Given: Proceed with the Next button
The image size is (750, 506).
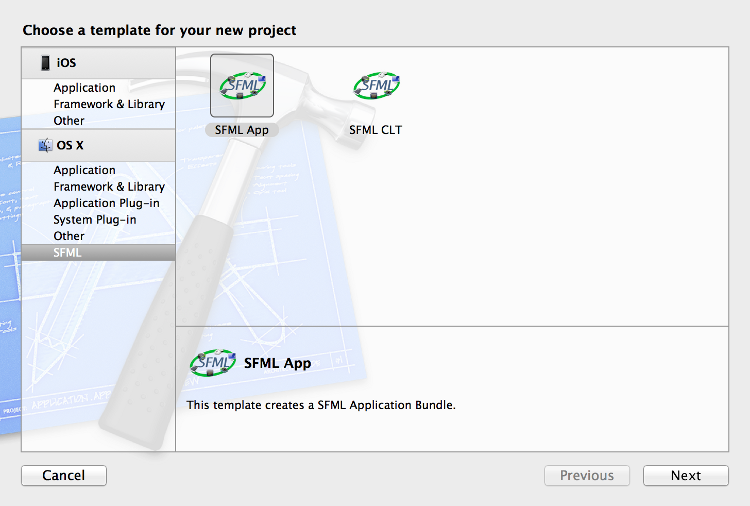Looking at the screenshot, I should (x=686, y=475).
